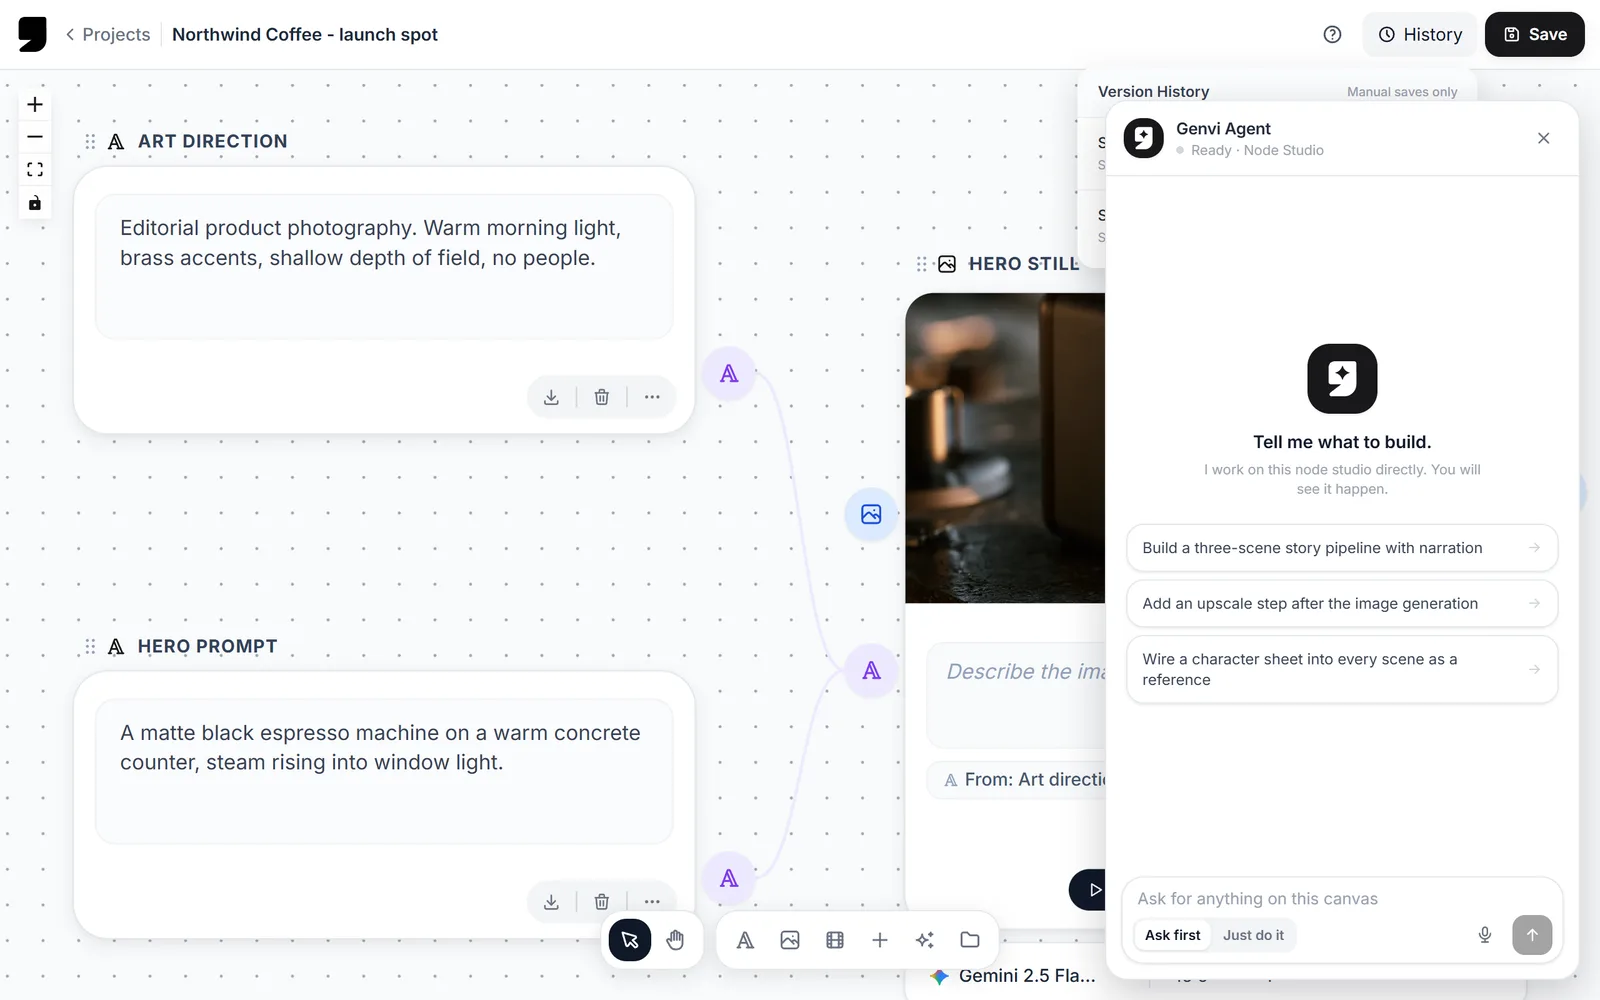This screenshot has height=1000, width=1600.
Task: Download the Hero Prompt node content
Action: pos(551,902)
